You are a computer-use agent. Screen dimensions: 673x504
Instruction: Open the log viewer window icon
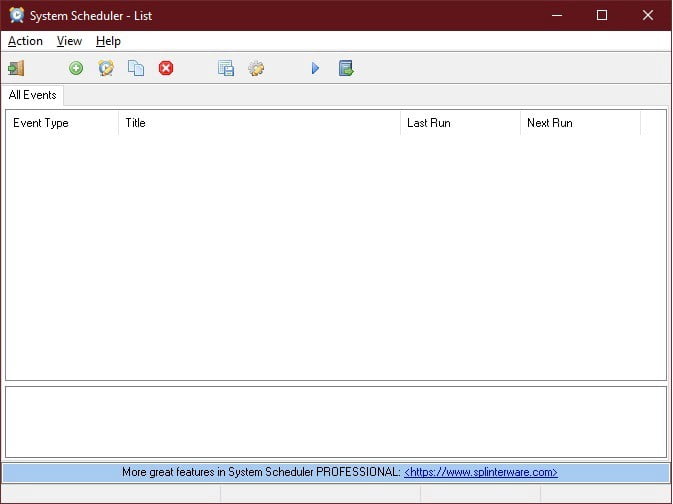(x=226, y=68)
